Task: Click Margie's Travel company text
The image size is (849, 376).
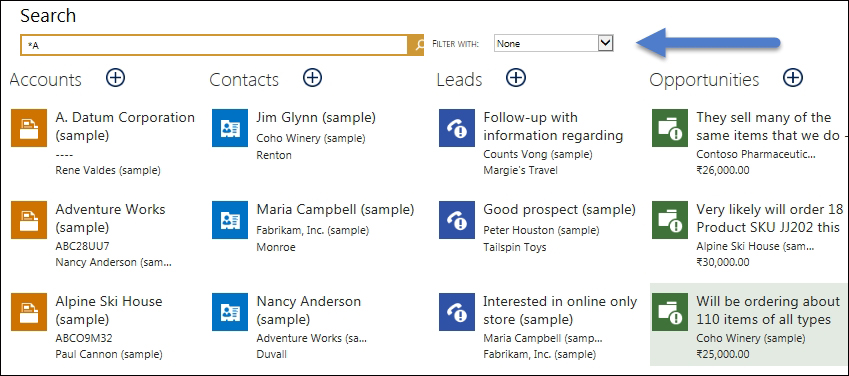Action: click(x=520, y=171)
